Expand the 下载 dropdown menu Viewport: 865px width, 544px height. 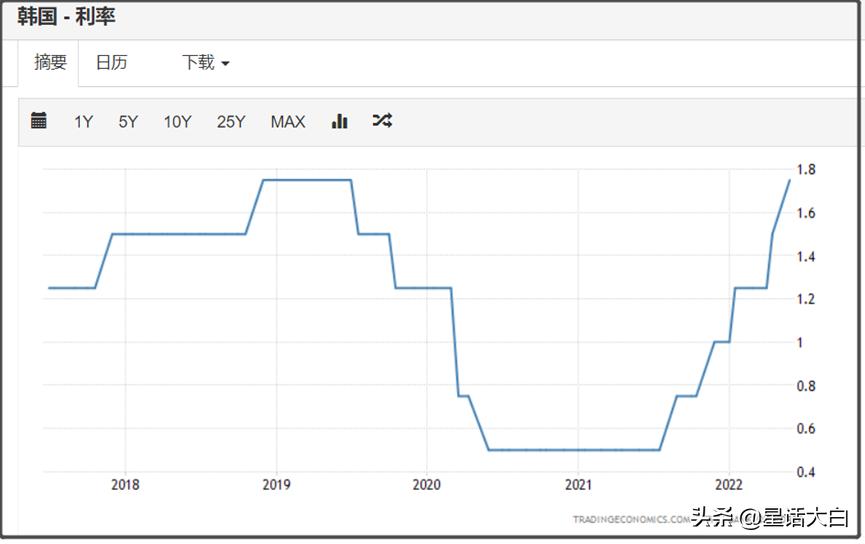[x=205, y=62]
